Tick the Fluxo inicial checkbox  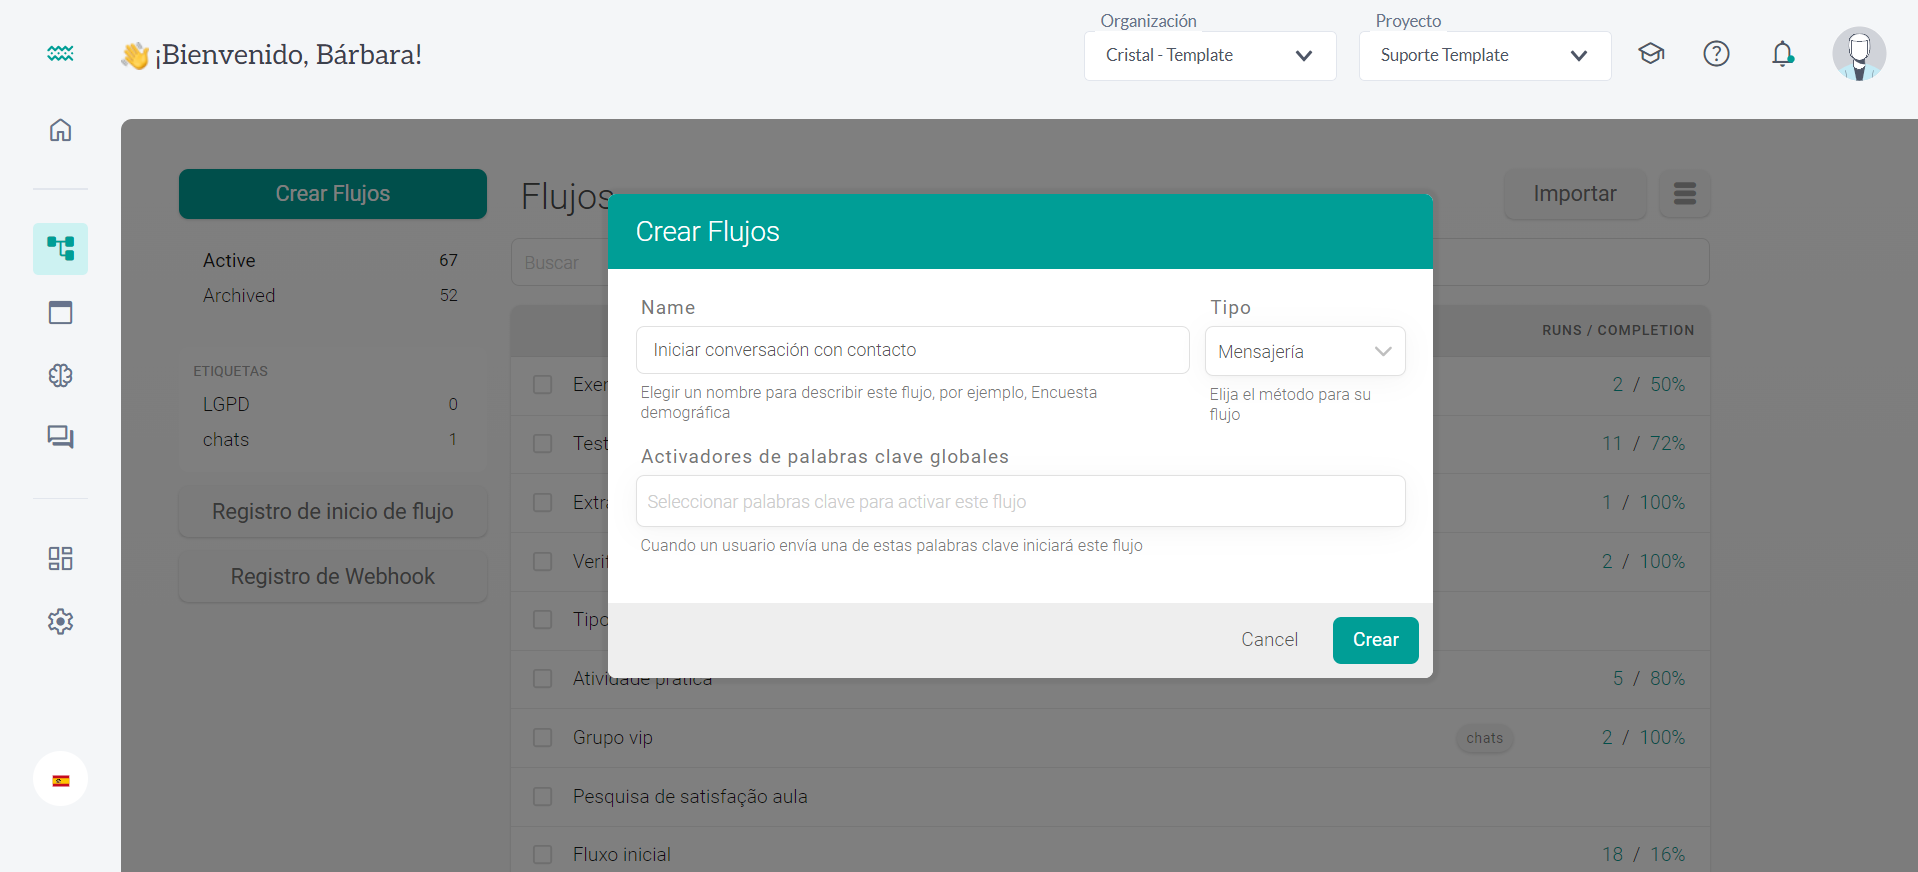pos(542,855)
